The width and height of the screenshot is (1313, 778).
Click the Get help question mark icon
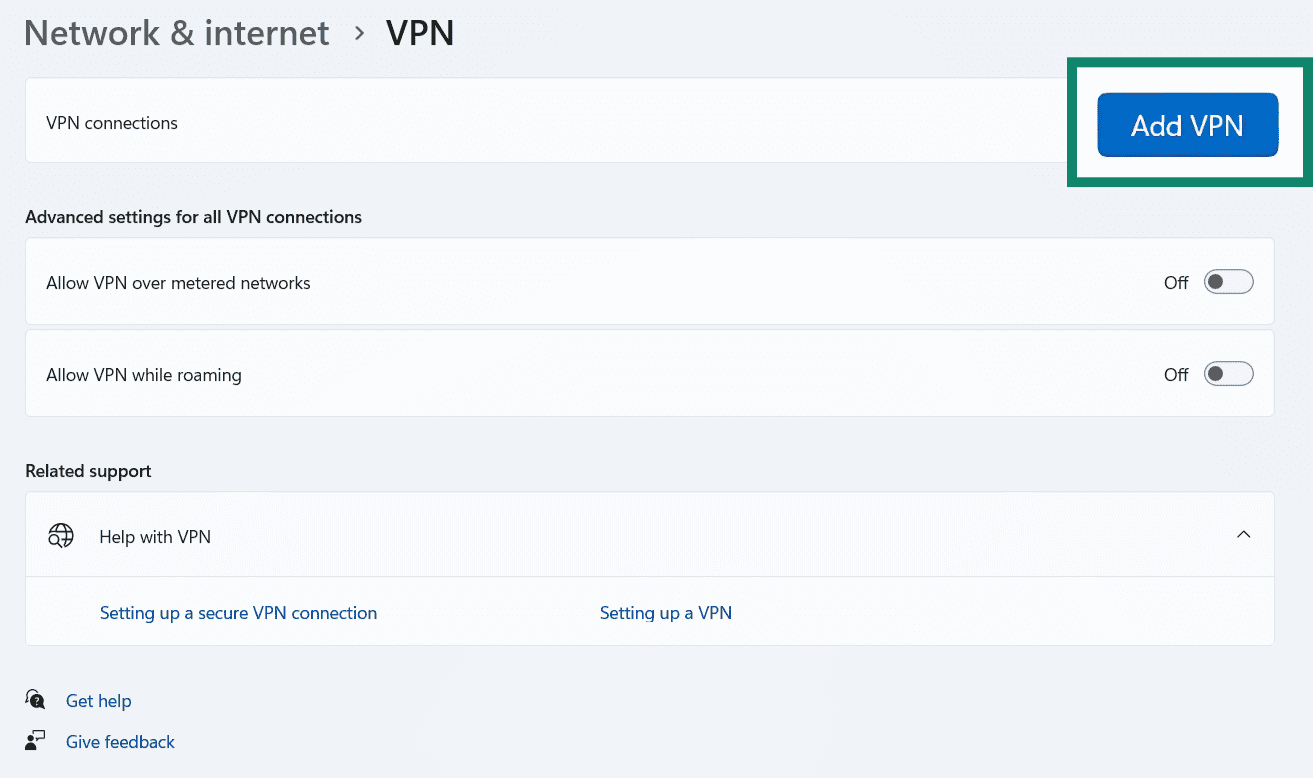pos(34,700)
